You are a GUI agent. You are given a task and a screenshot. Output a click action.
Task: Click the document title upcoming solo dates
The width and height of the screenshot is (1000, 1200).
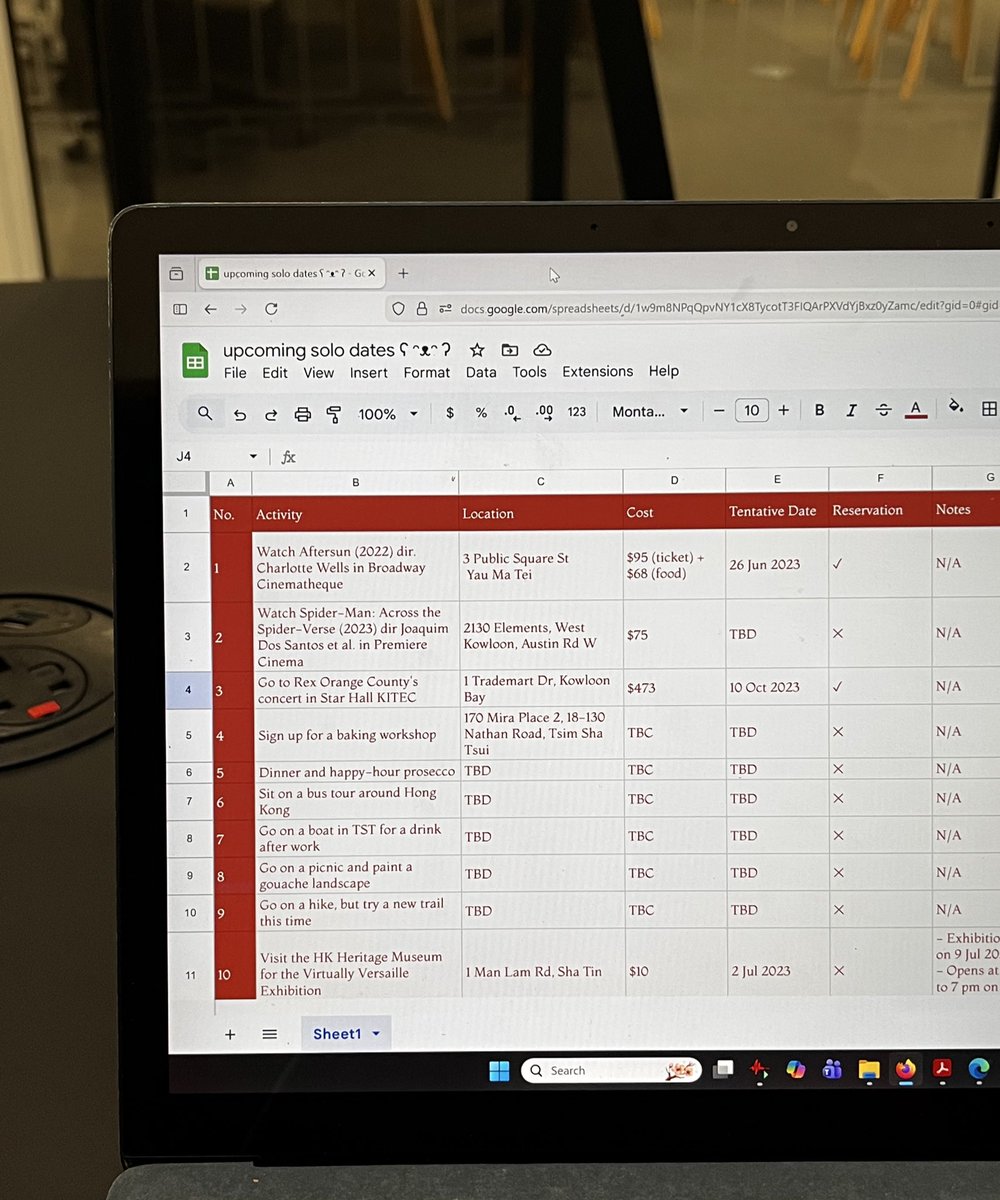337,350
